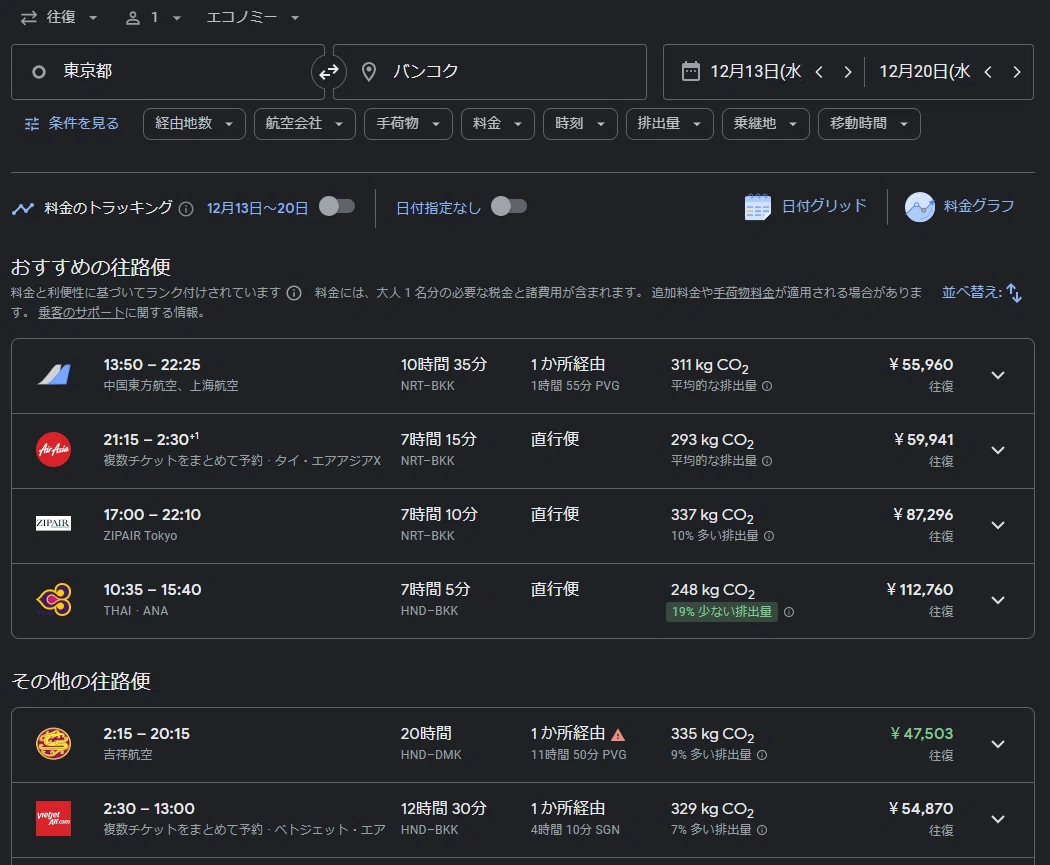1050x865 pixels.
Task: Click the 吉祥航空 airline logo
Action: click(54, 744)
